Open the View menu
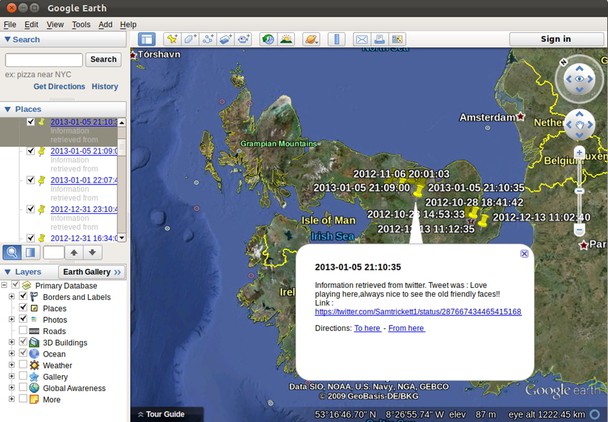Image resolution: width=608 pixels, height=422 pixels. 55,24
